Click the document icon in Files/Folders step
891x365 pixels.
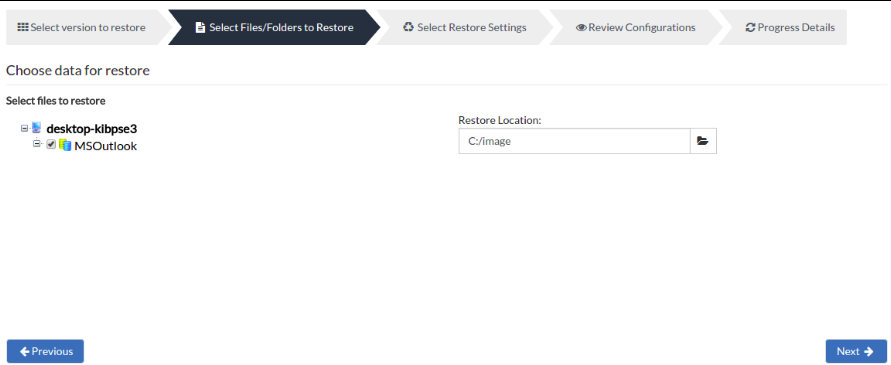tap(200, 27)
